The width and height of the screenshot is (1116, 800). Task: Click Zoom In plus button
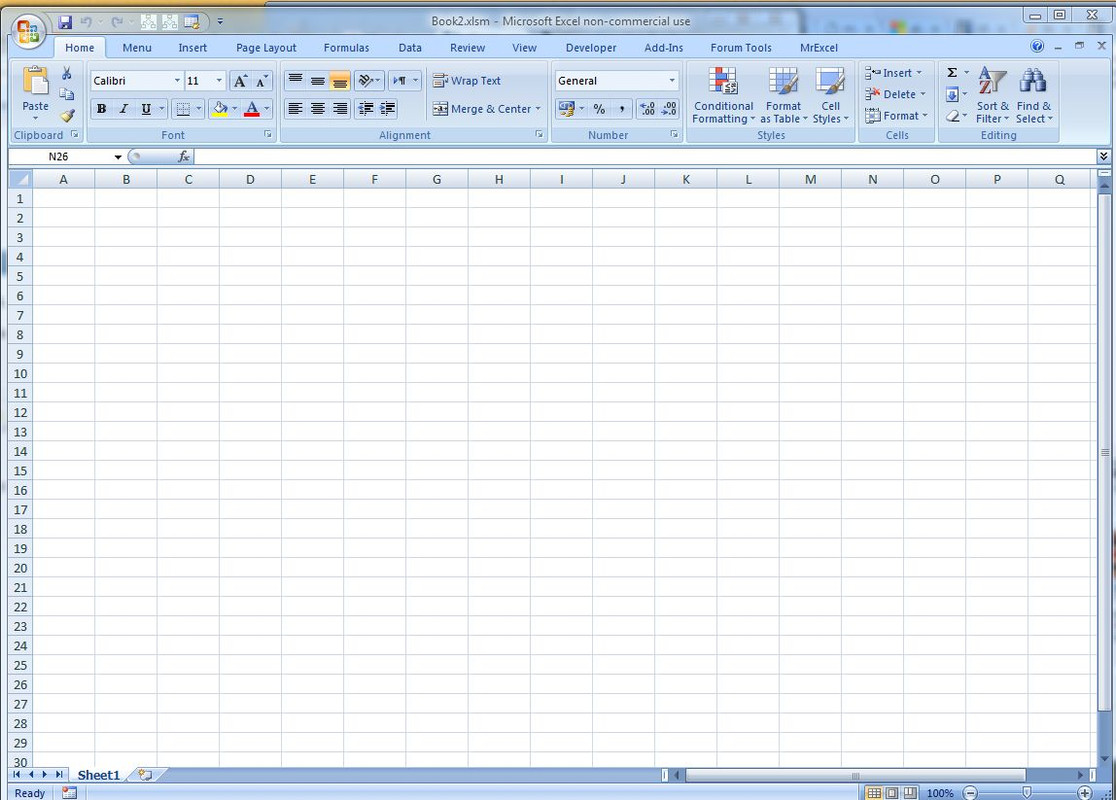[x=1085, y=793]
